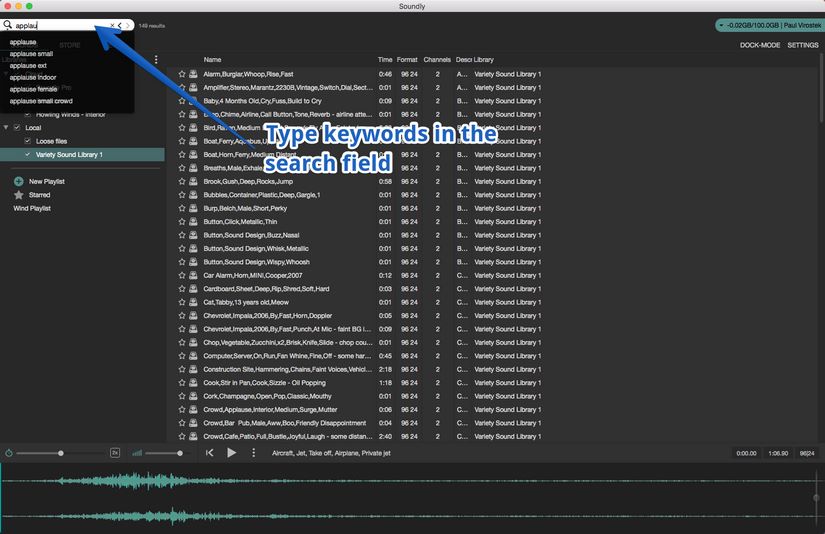Open the DOCK-MODE menu item
The width and height of the screenshot is (825, 534).
click(x=759, y=45)
